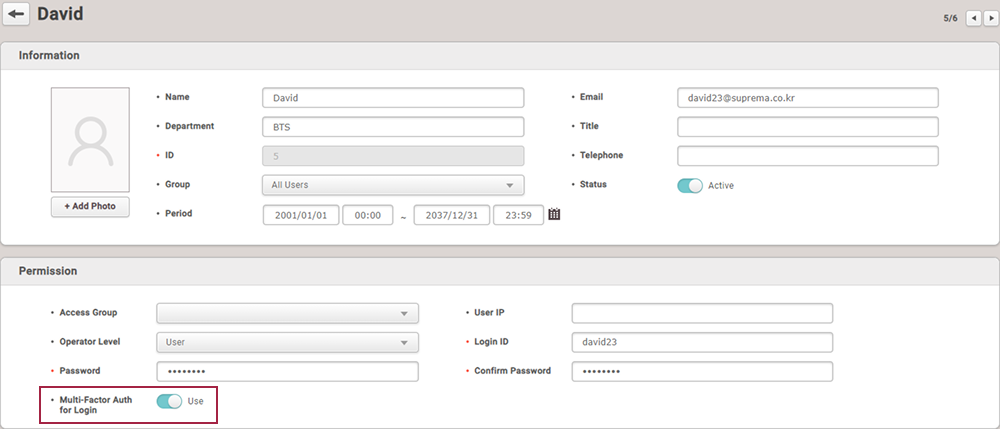Edit the end date 2037/12/31
Screen dimensions: 1000x429
click(x=452, y=215)
